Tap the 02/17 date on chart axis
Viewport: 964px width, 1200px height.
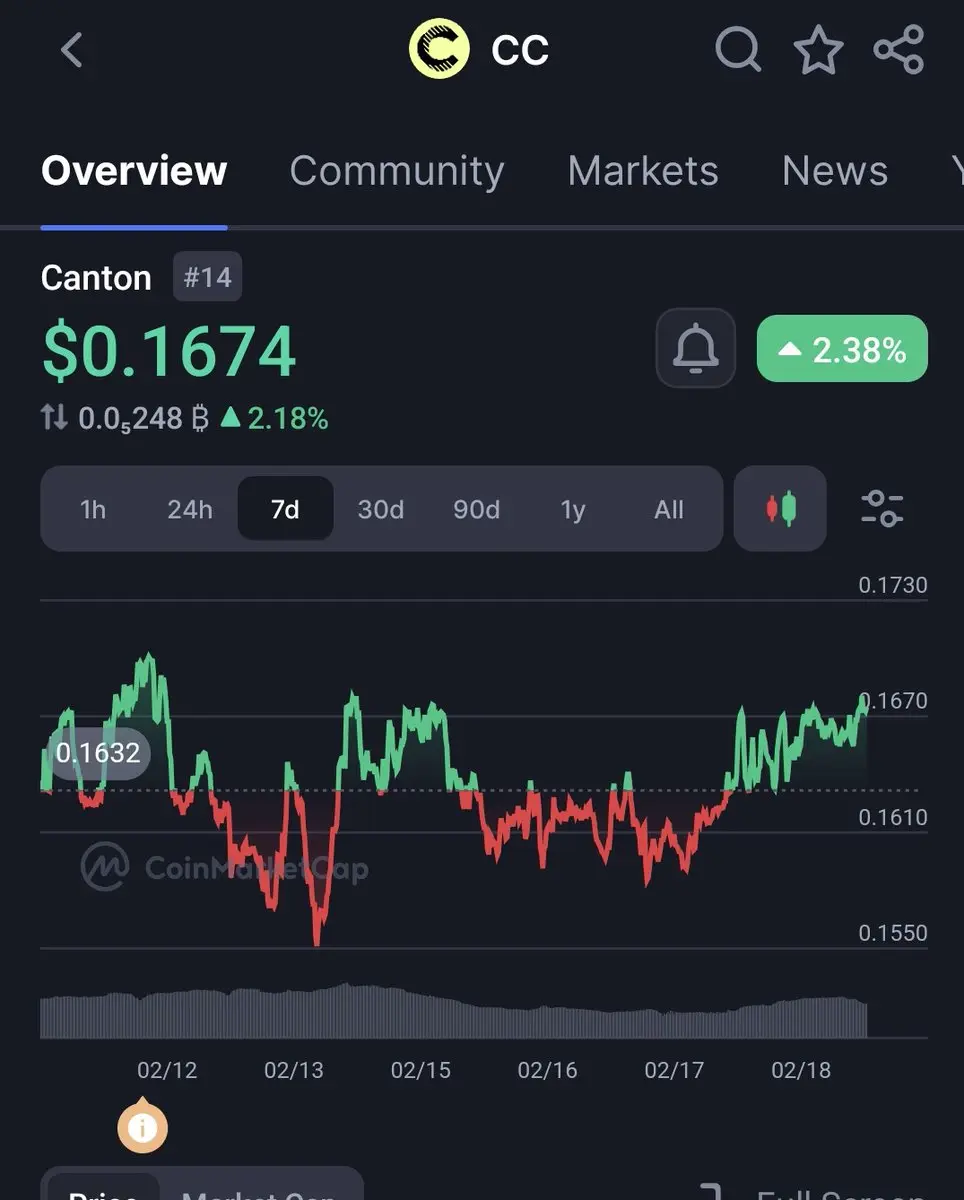tap(674, 1069)
